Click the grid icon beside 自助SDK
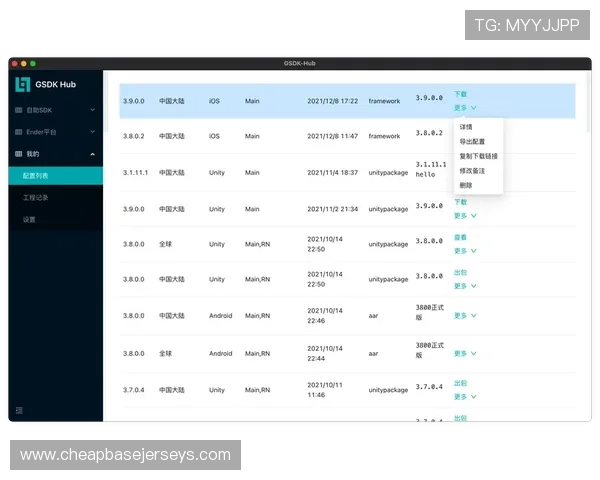 click(x=18, y=110)
